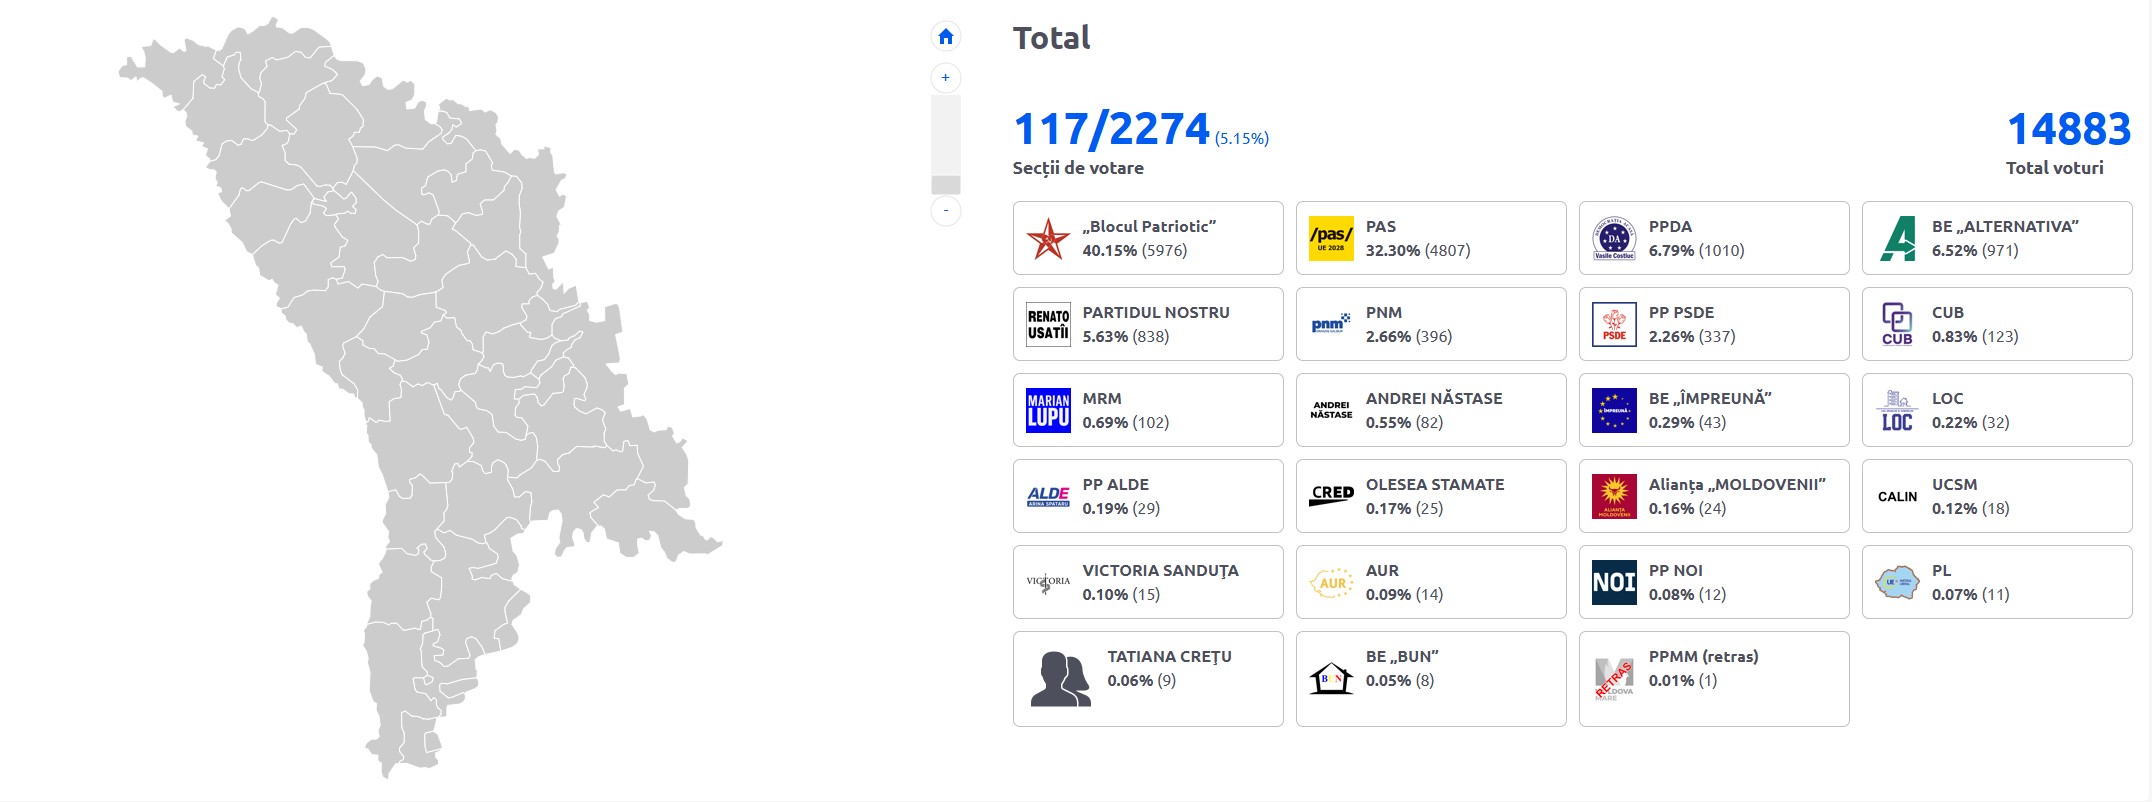This screenshot has width=2152, height=802.
Task: Select the PP NOI party name
Action: pyautogui.click(x=1675, y=571)
